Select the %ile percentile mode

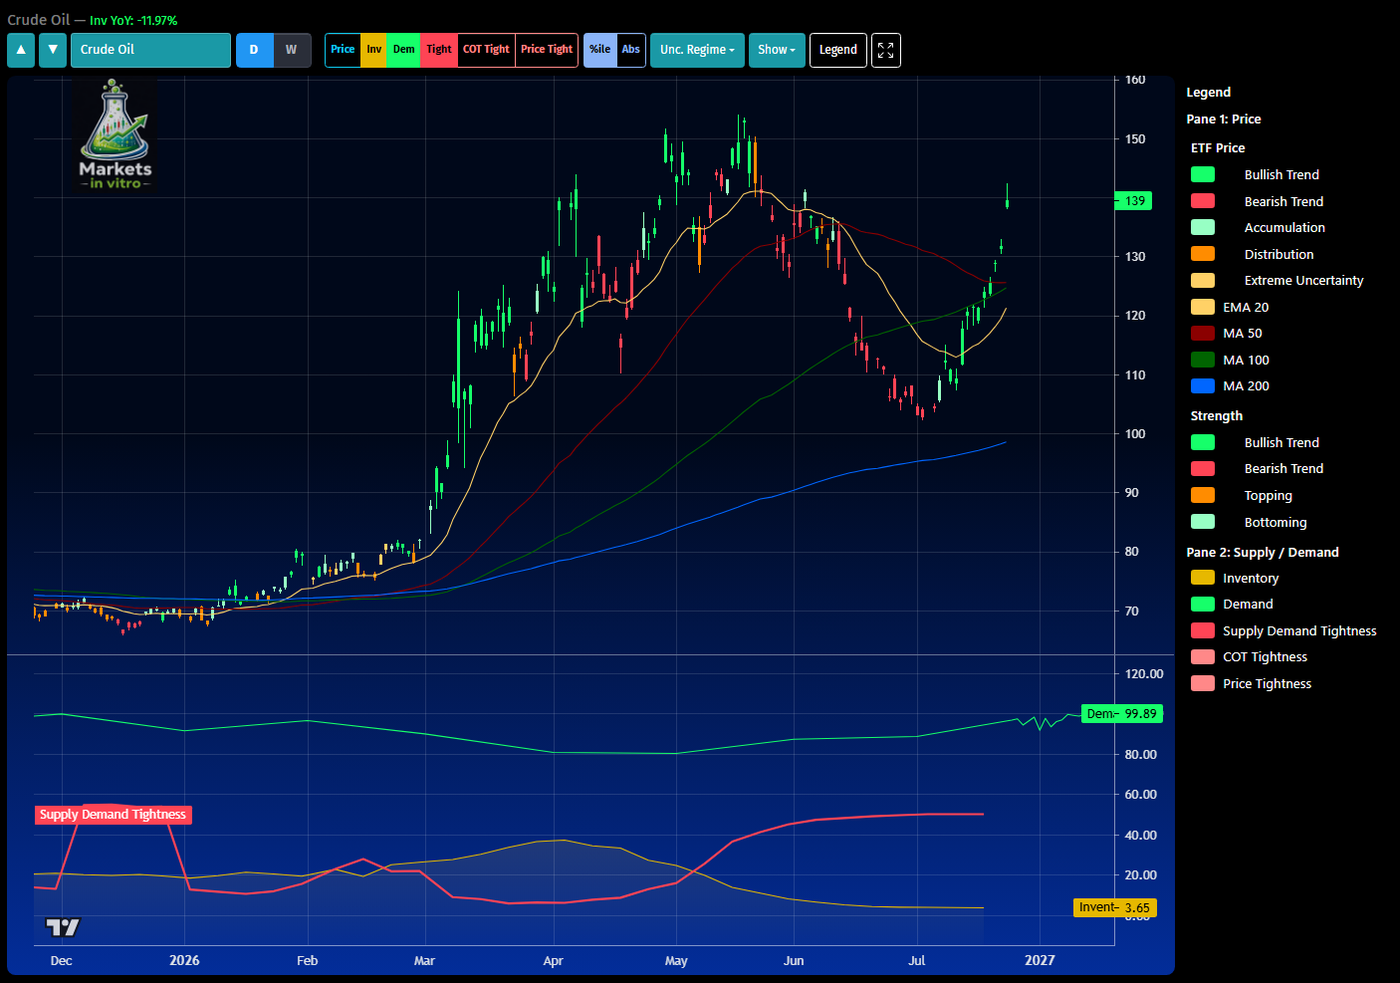tap(600, 50)
